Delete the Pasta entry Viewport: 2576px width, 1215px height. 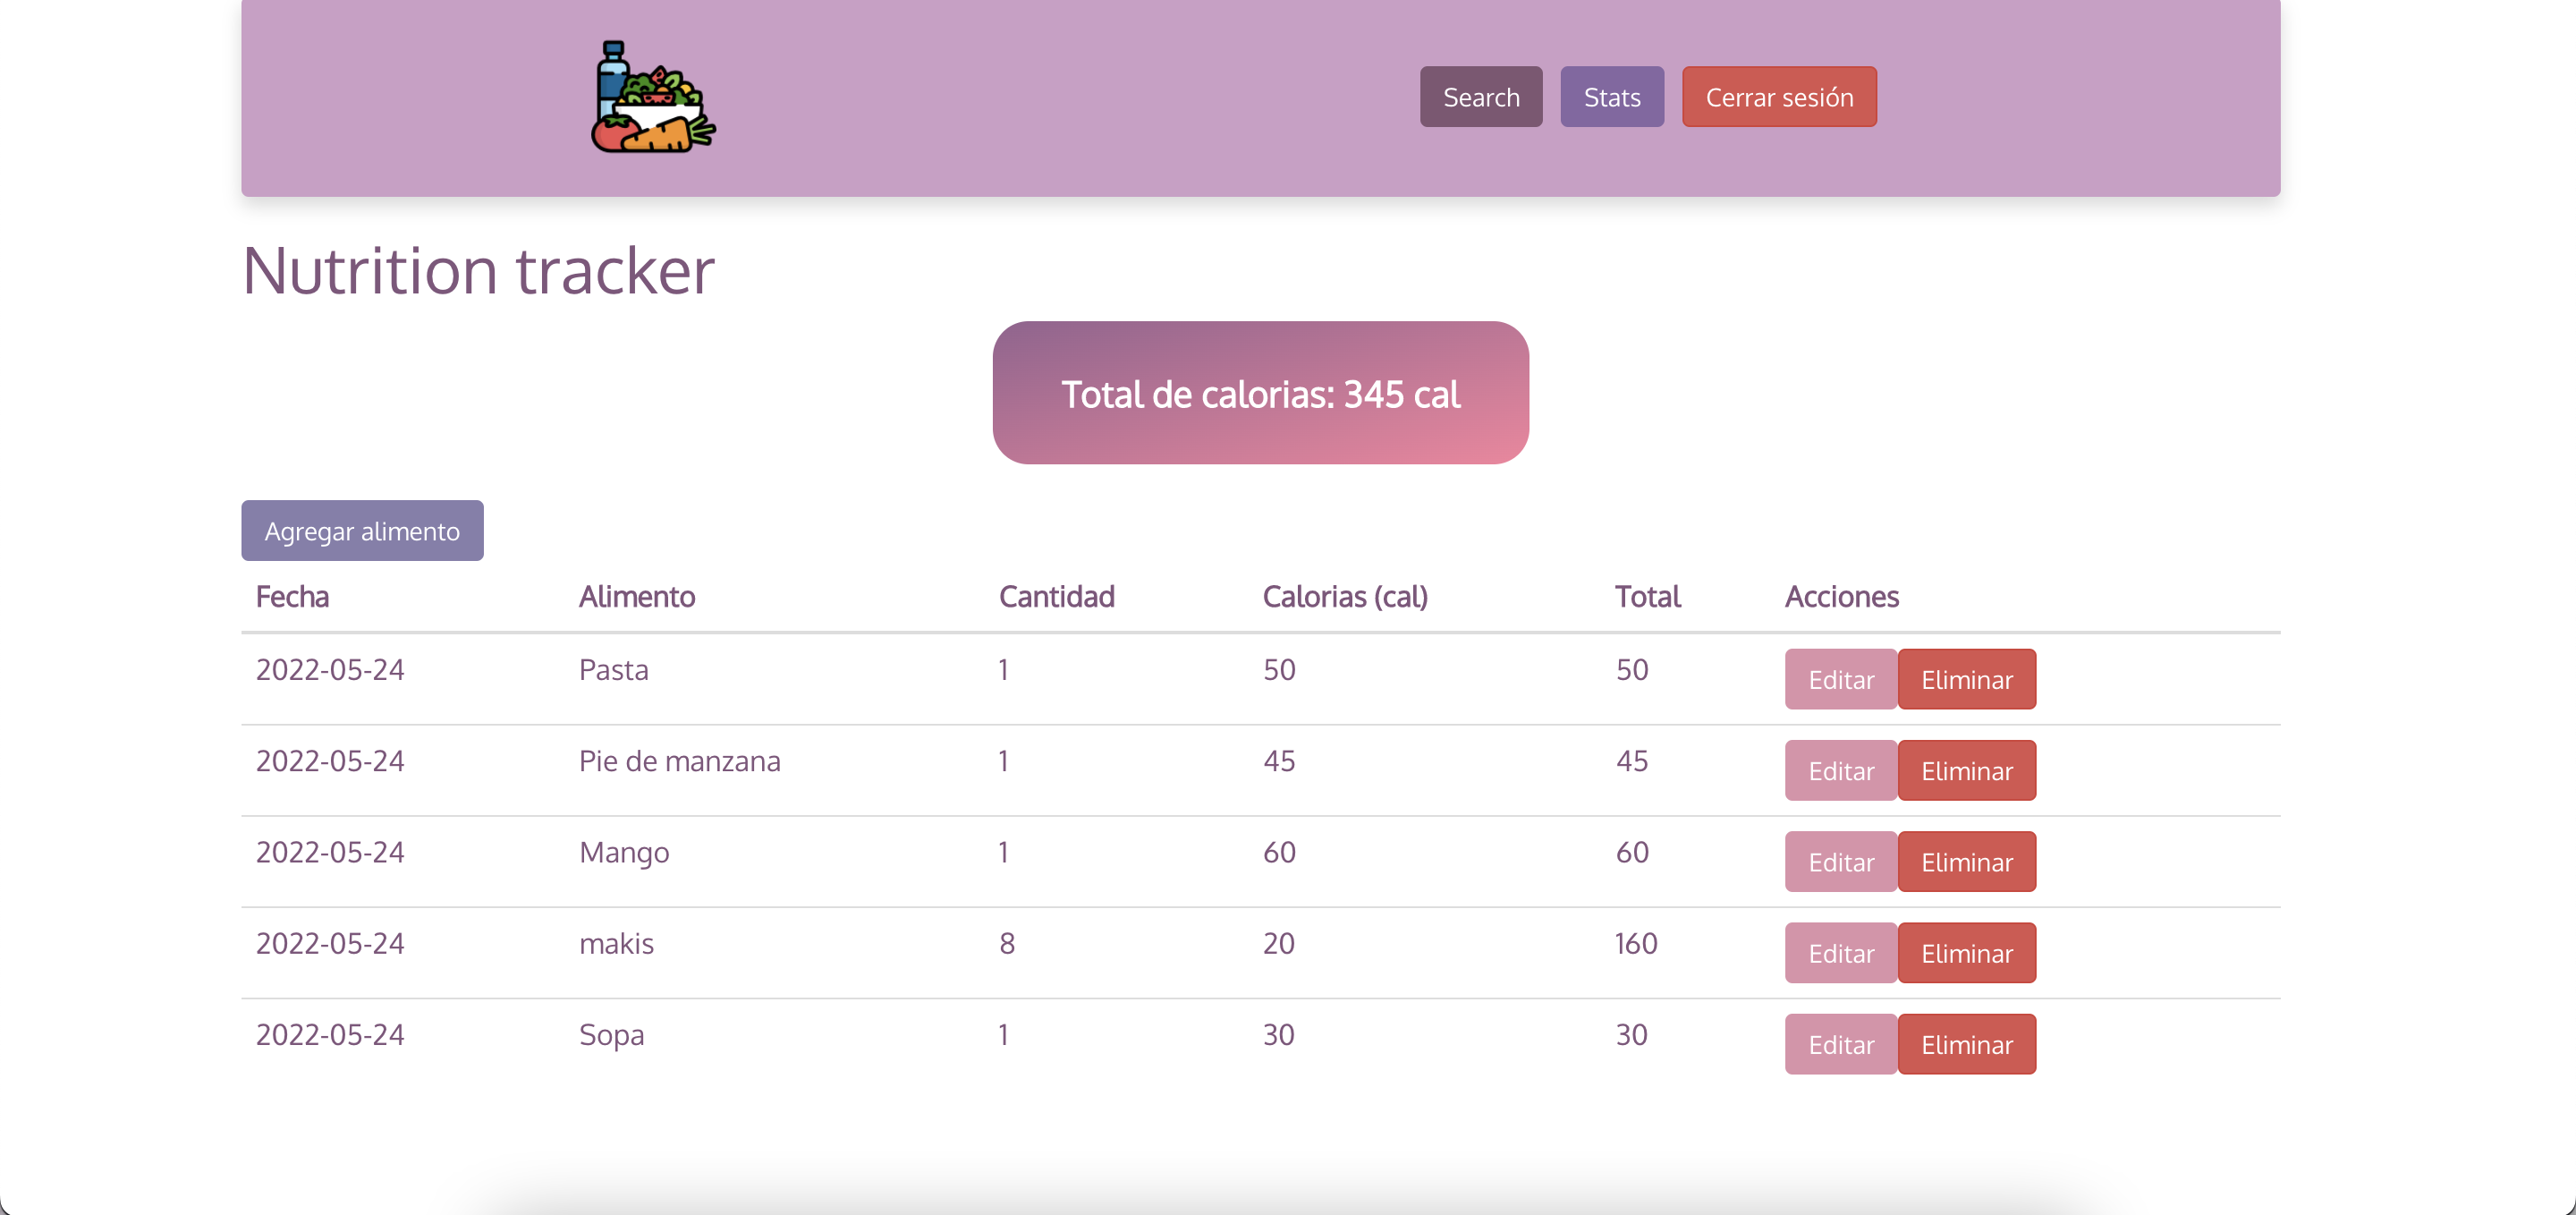1967,680
